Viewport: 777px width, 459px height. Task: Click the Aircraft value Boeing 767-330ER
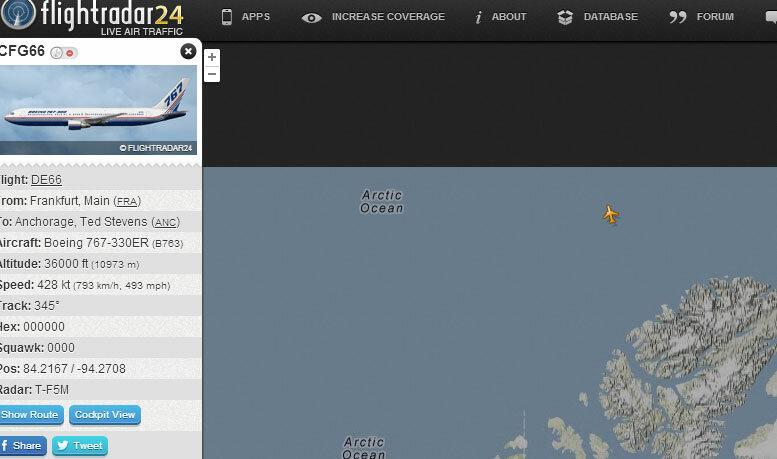click(96, 243)
